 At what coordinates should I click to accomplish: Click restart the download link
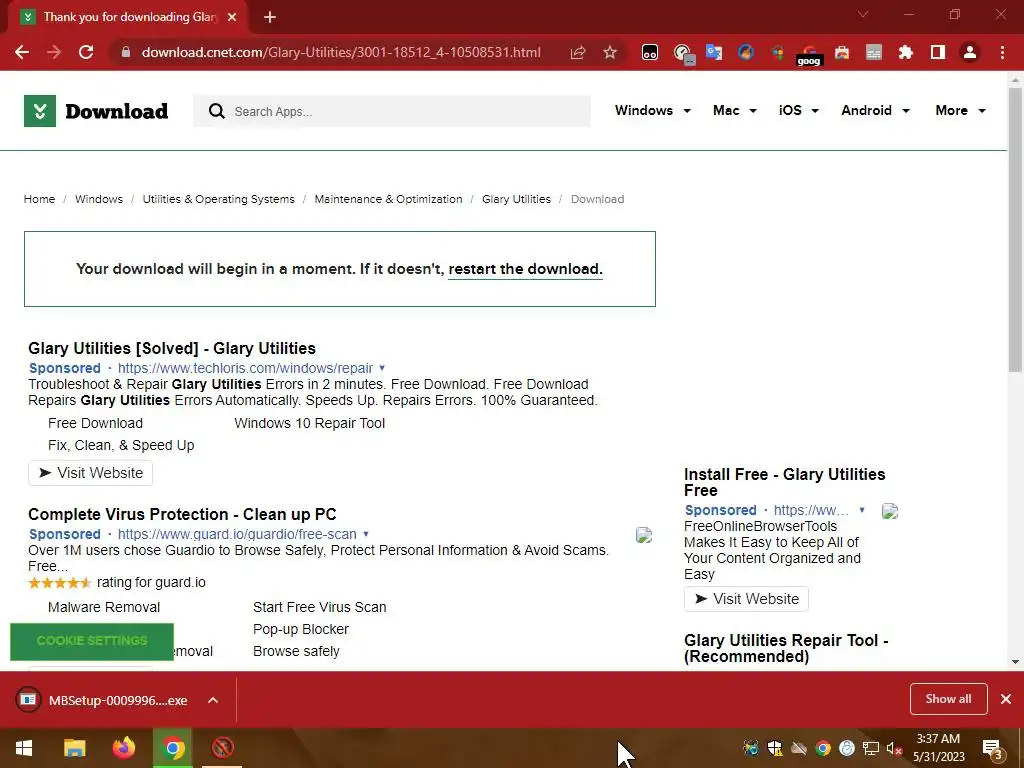(x=525, y=269)
